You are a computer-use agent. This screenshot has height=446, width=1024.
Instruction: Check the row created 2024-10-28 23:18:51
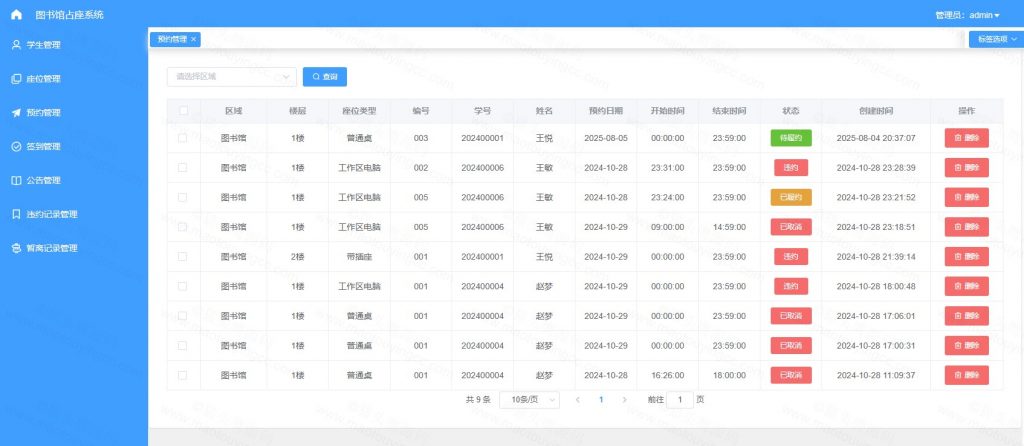(183, 227)
